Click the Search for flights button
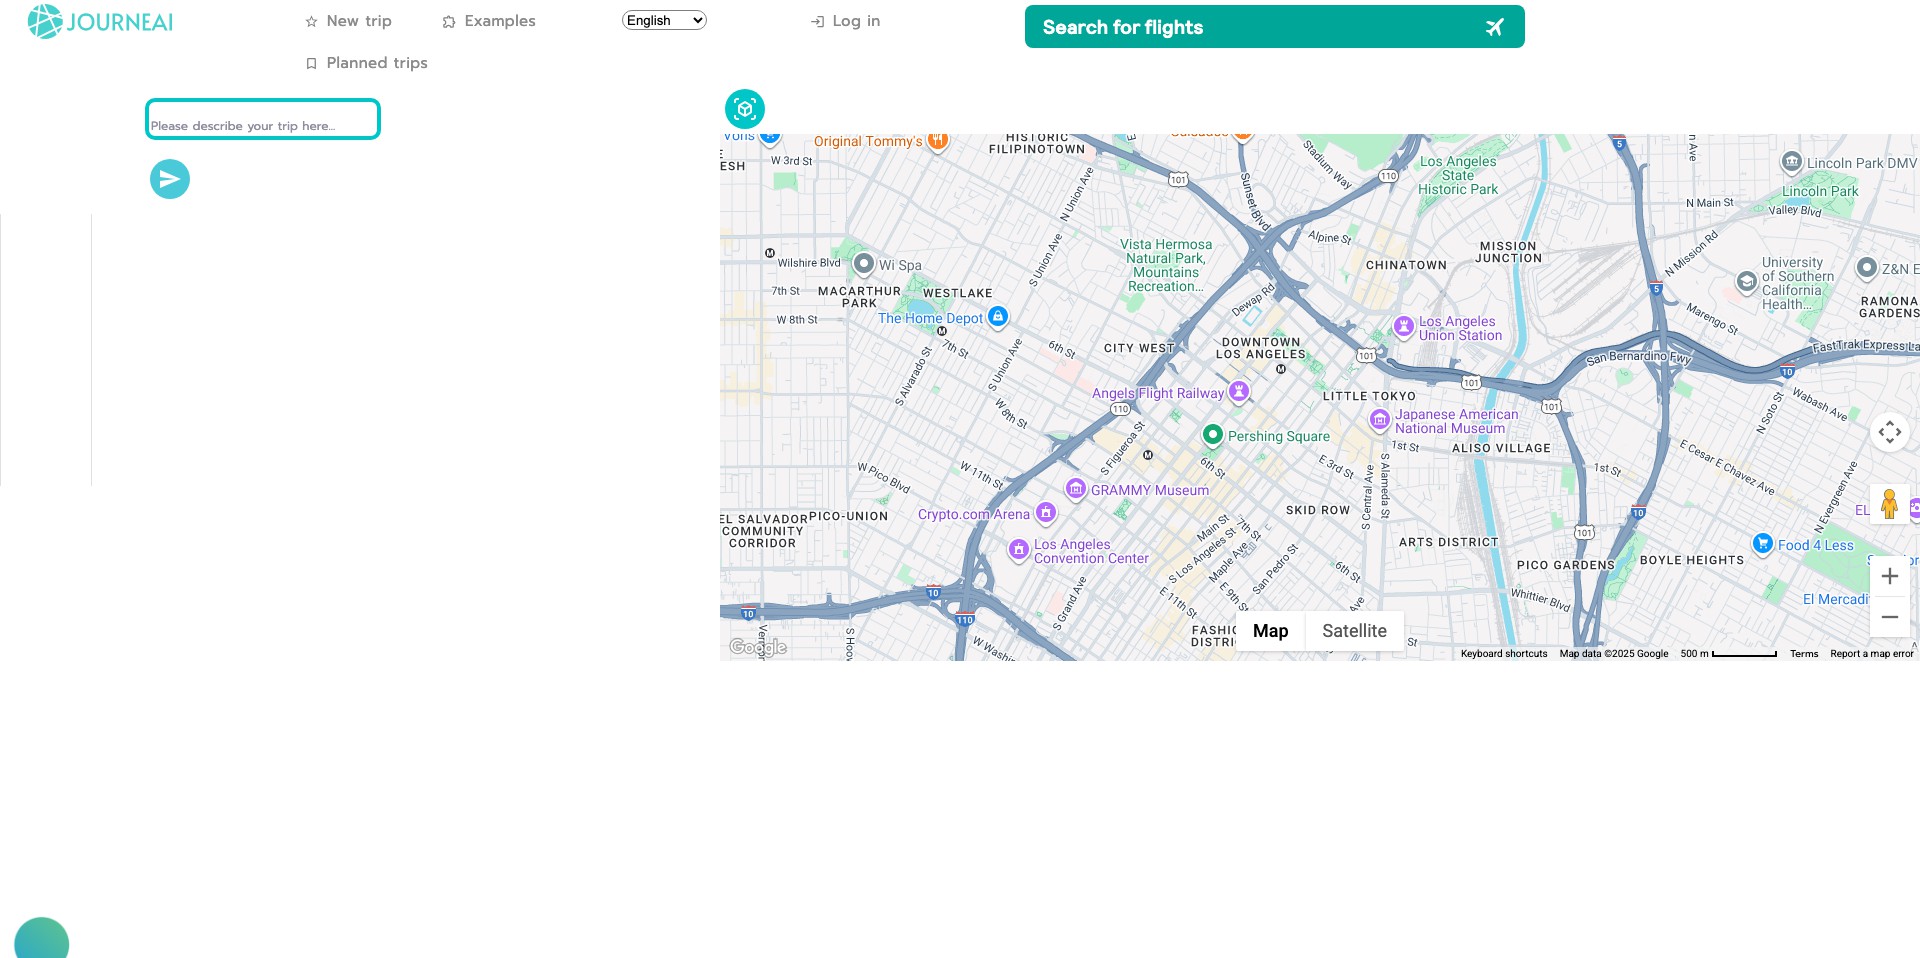The width and height of the screenshot is (1920, 958). [1274, 27]
